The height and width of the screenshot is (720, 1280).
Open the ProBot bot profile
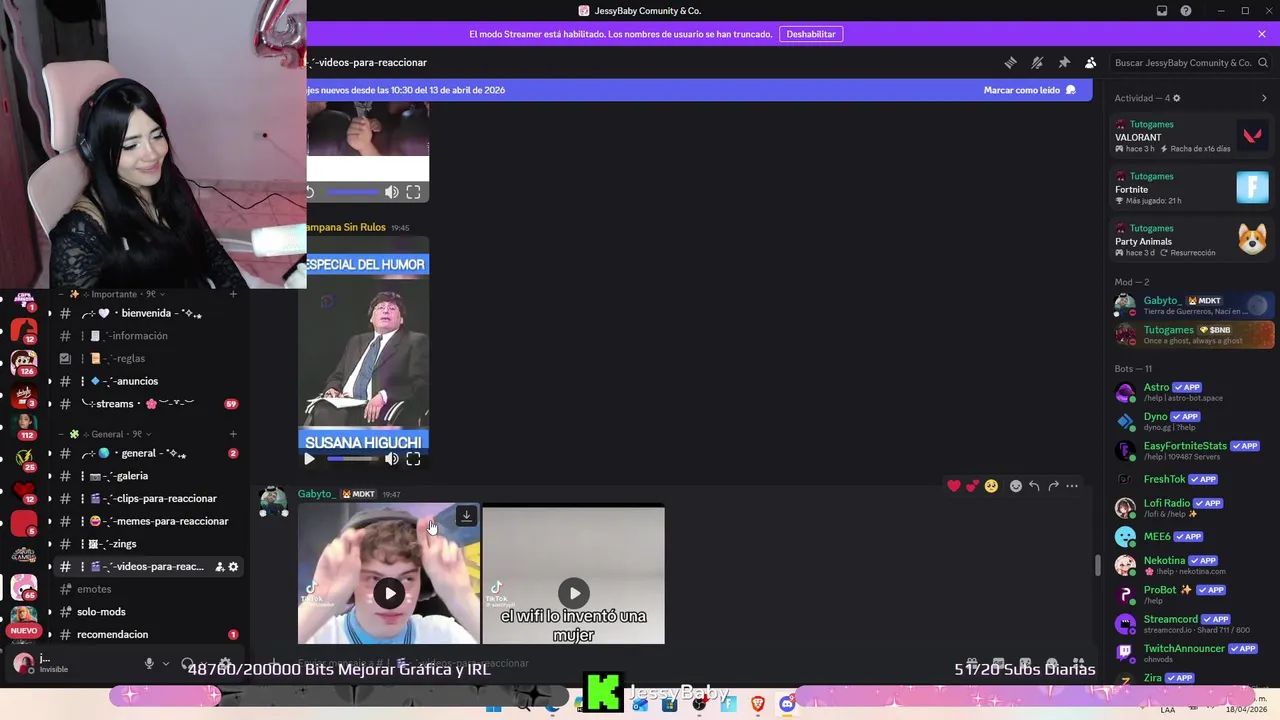click(x=1192, y=594)
